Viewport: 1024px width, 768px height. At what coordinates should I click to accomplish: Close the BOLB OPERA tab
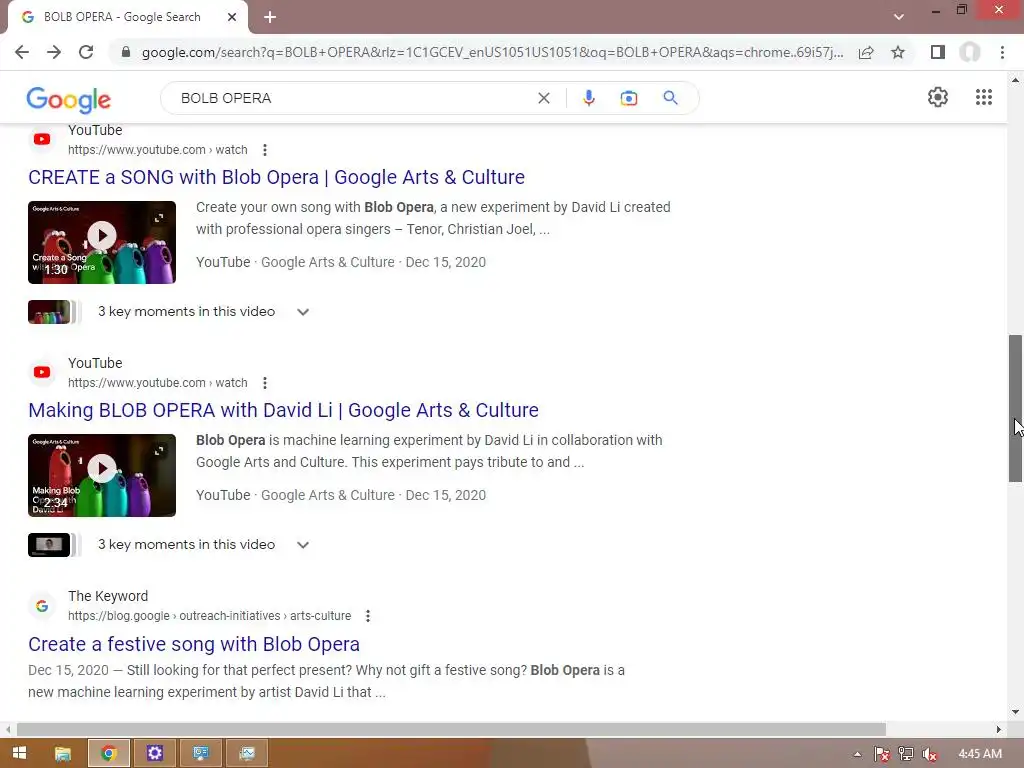232,17
